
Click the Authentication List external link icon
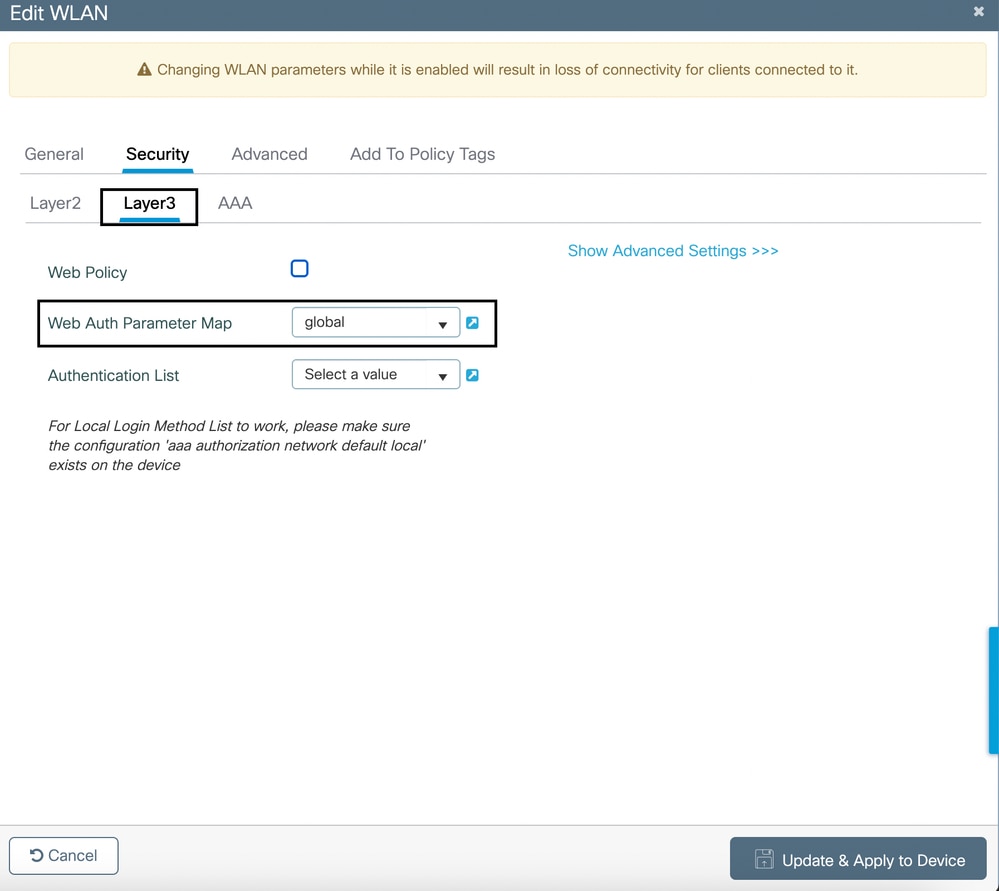pyautogui.click(x=472, y=374)
